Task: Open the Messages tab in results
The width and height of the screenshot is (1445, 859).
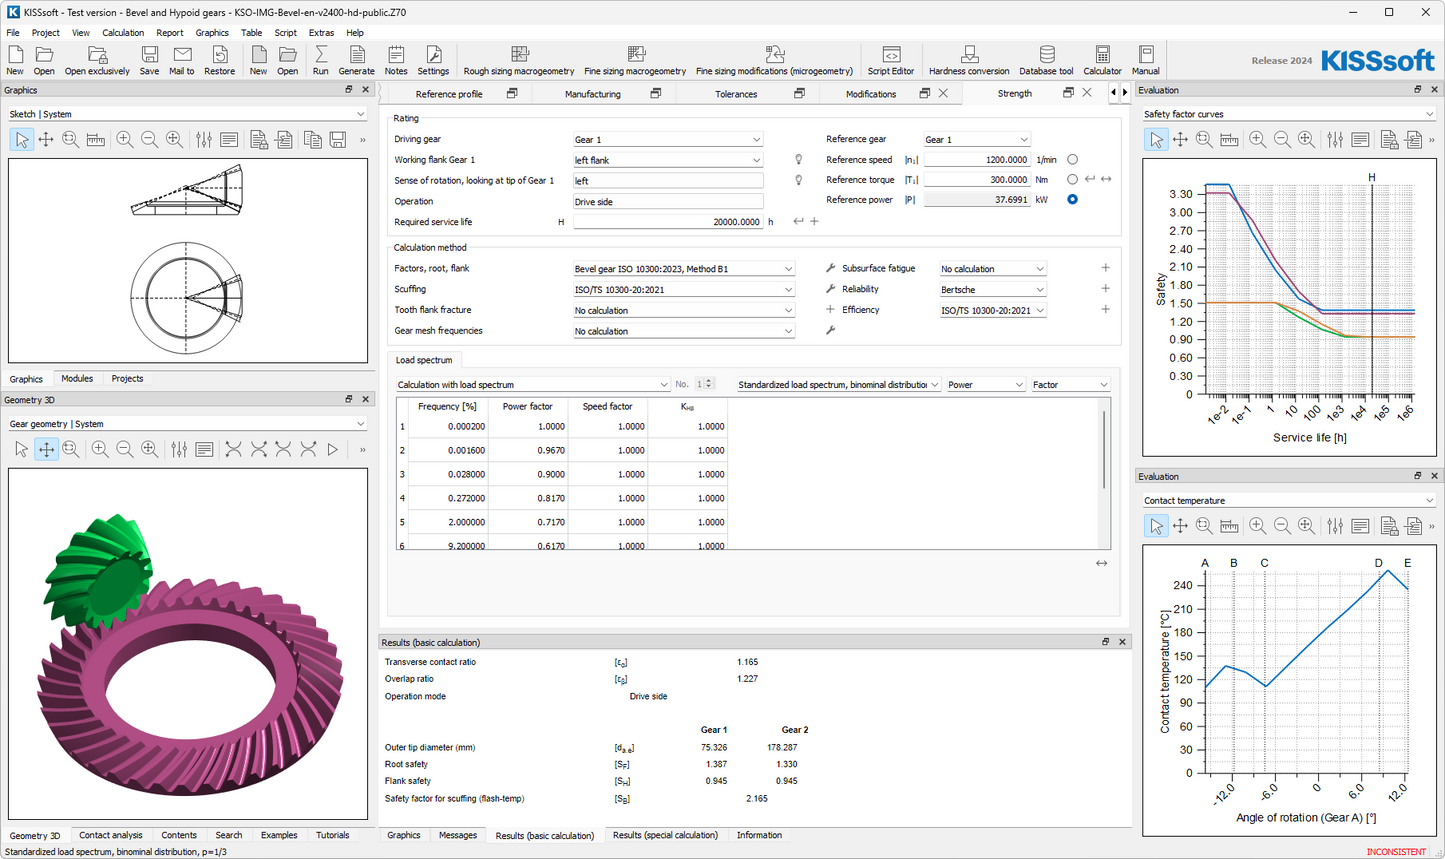Action: pos(457,835)
